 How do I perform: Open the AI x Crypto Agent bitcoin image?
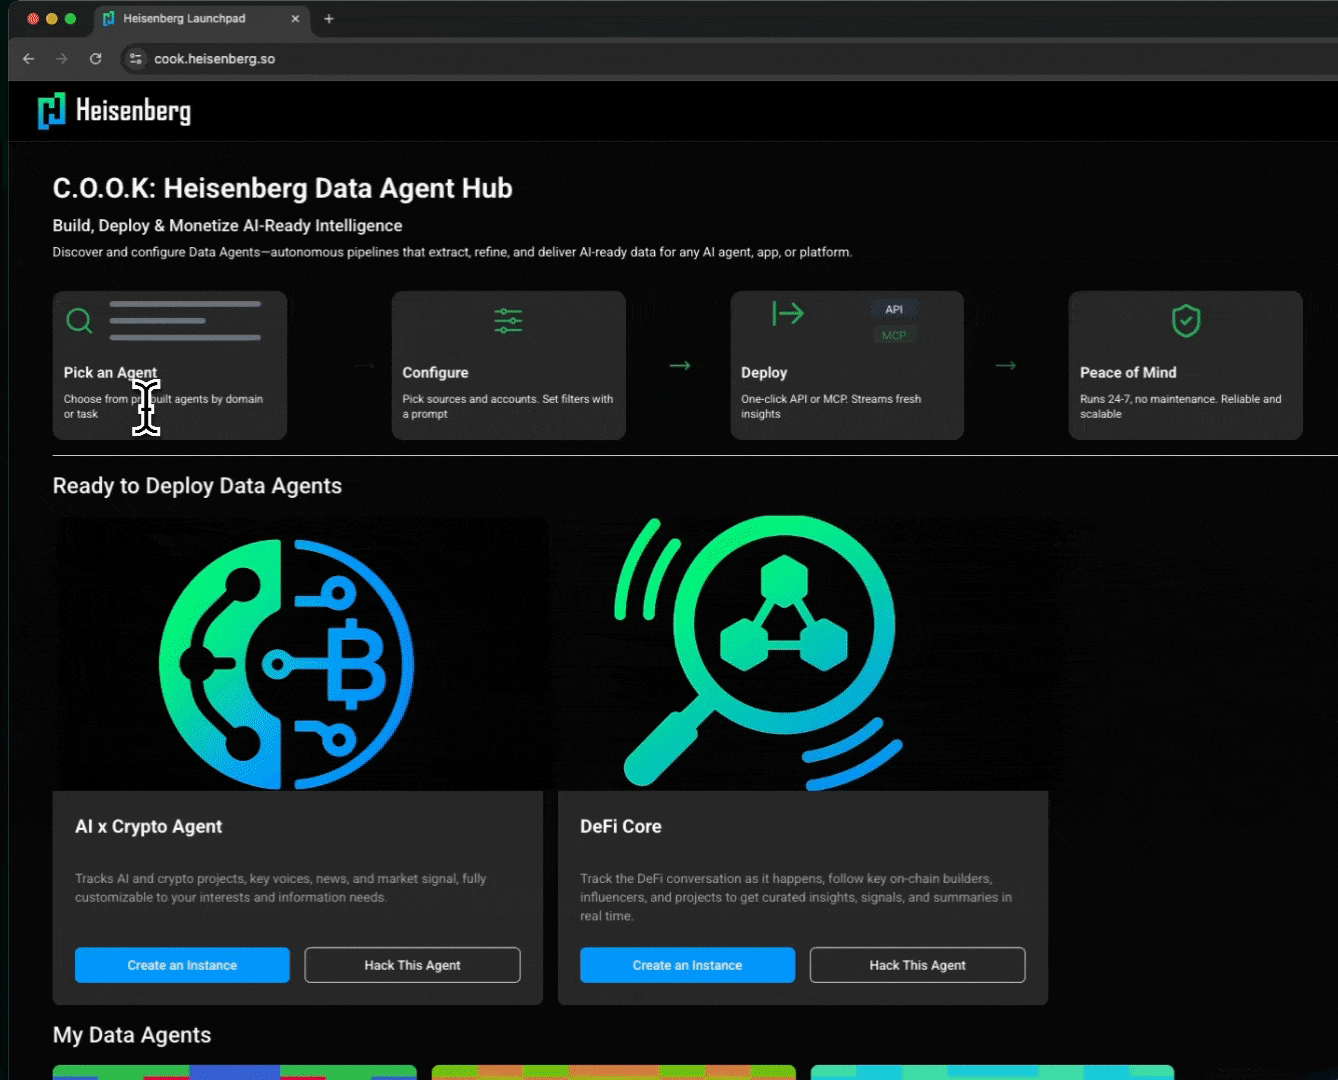coord(287,664)
